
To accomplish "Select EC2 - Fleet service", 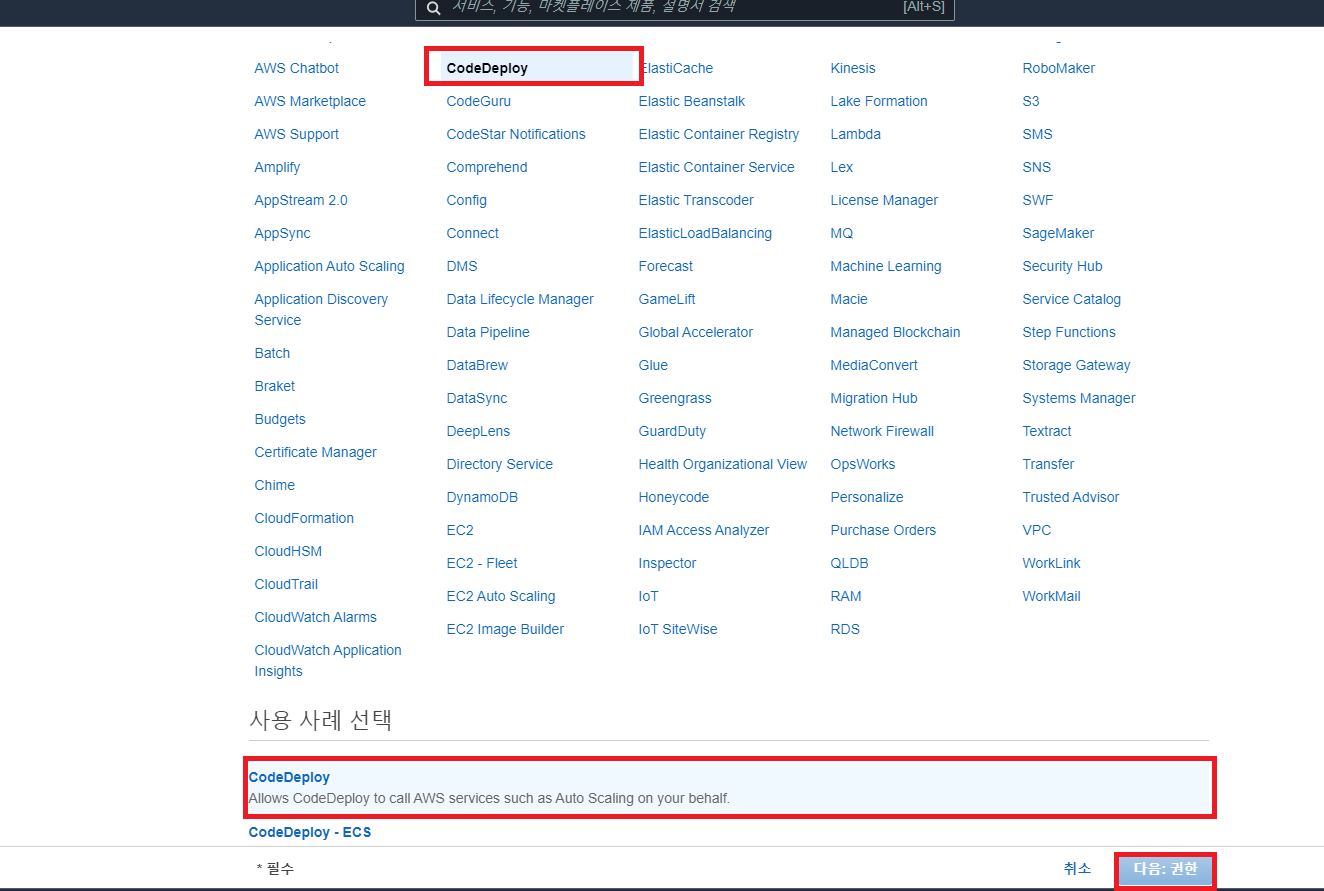I will tap(482, 563).
